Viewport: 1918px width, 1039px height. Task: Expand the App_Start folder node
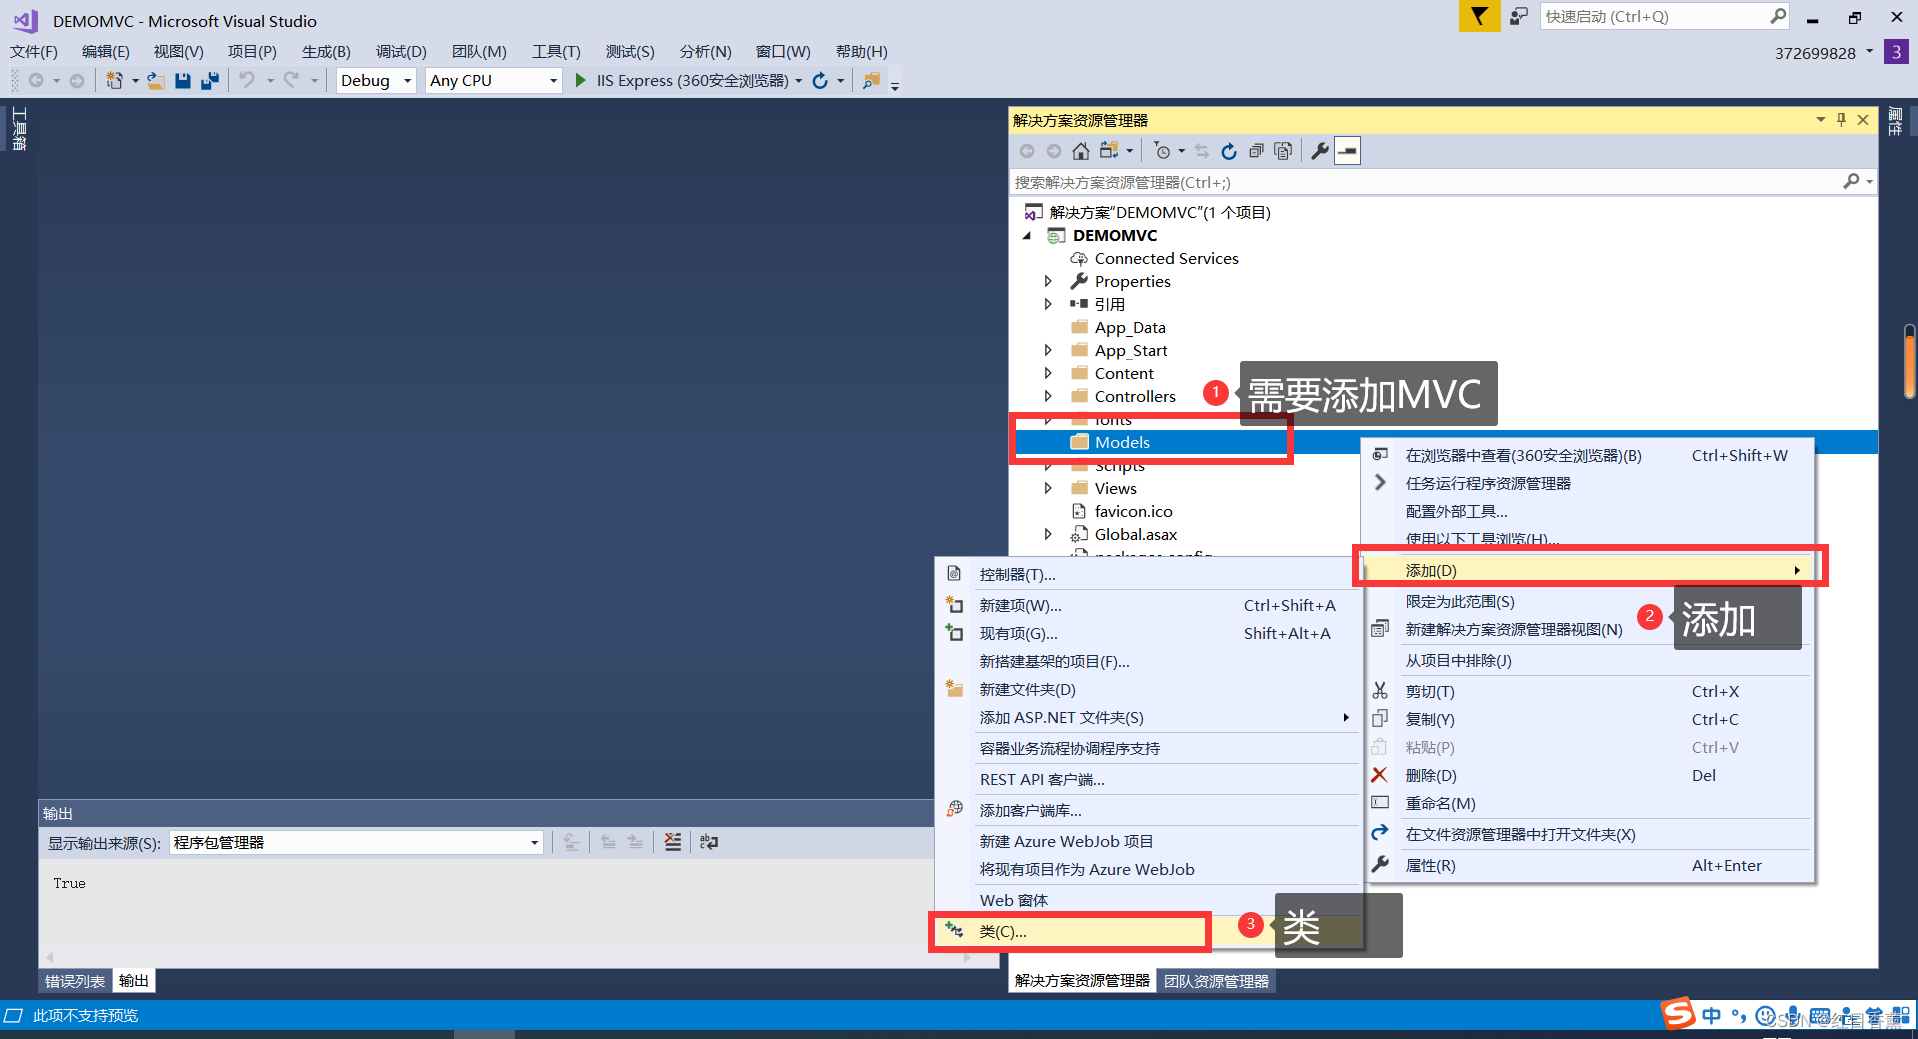click(x=1048, y=350)
